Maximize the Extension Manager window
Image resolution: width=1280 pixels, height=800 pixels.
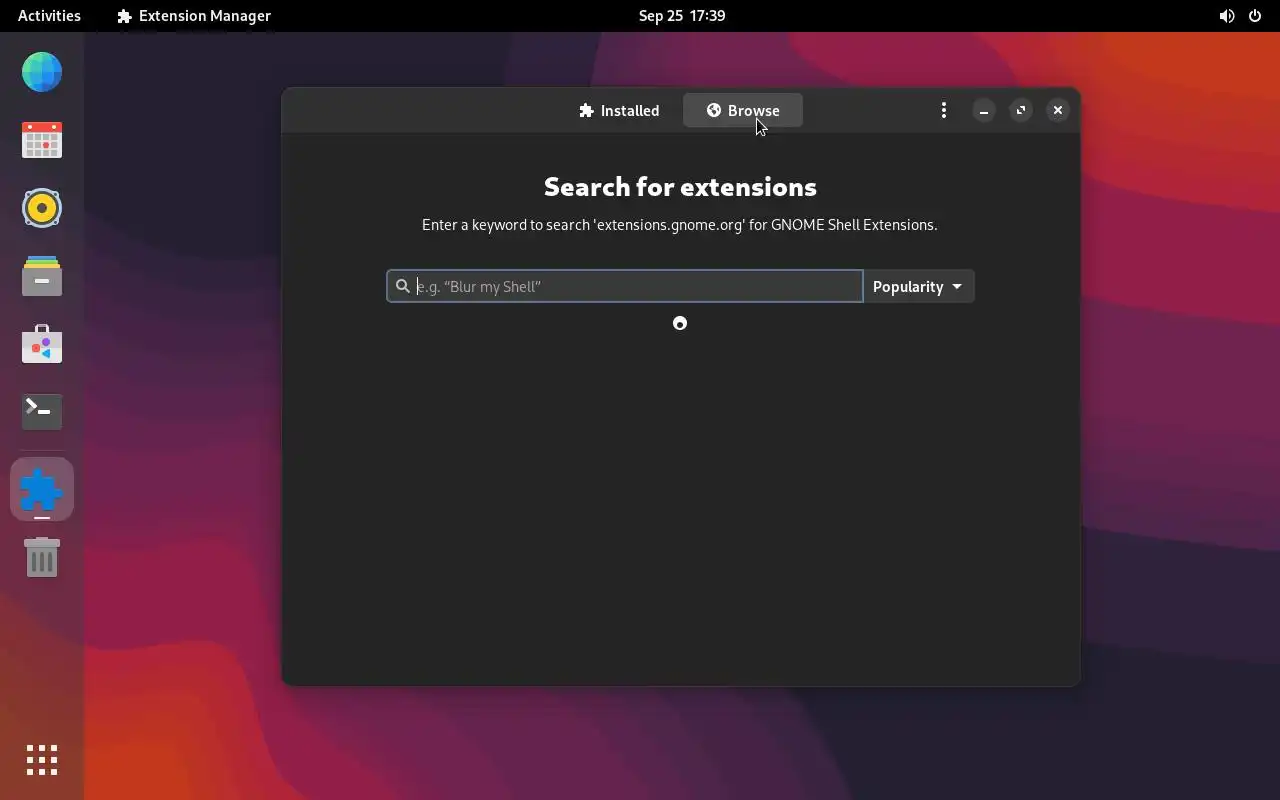click(1021, 110)
